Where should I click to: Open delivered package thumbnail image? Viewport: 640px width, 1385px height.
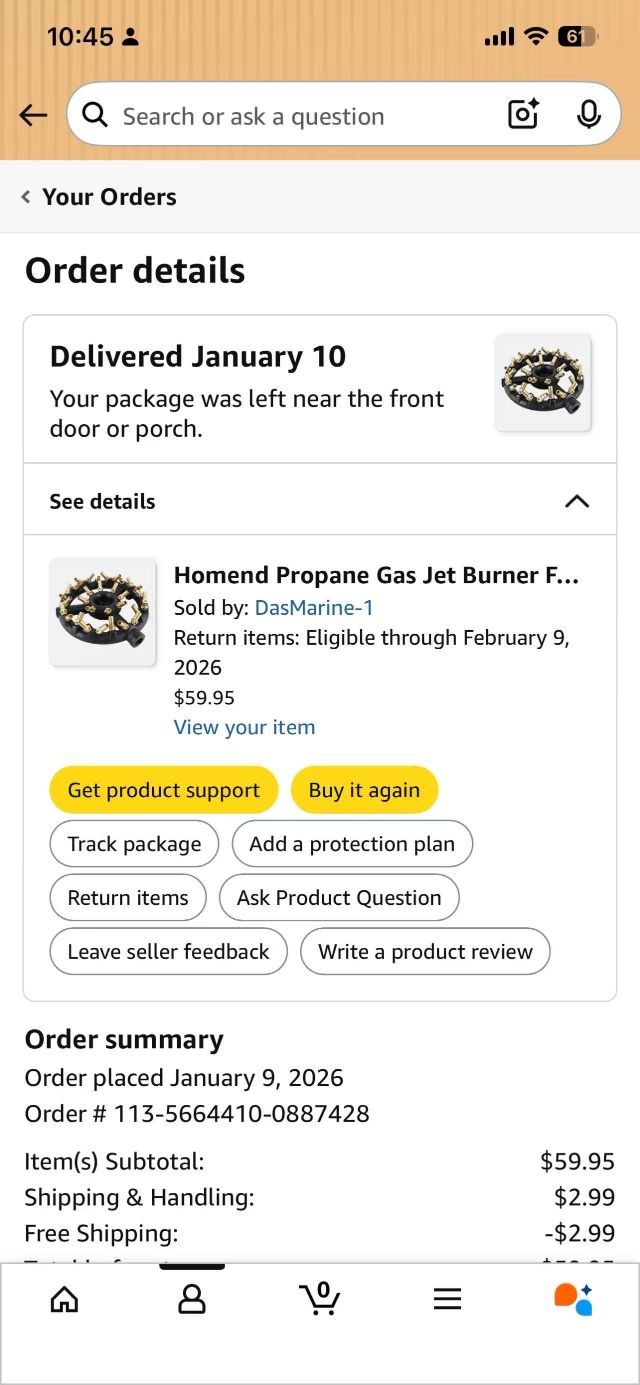(x=543, y=384)
